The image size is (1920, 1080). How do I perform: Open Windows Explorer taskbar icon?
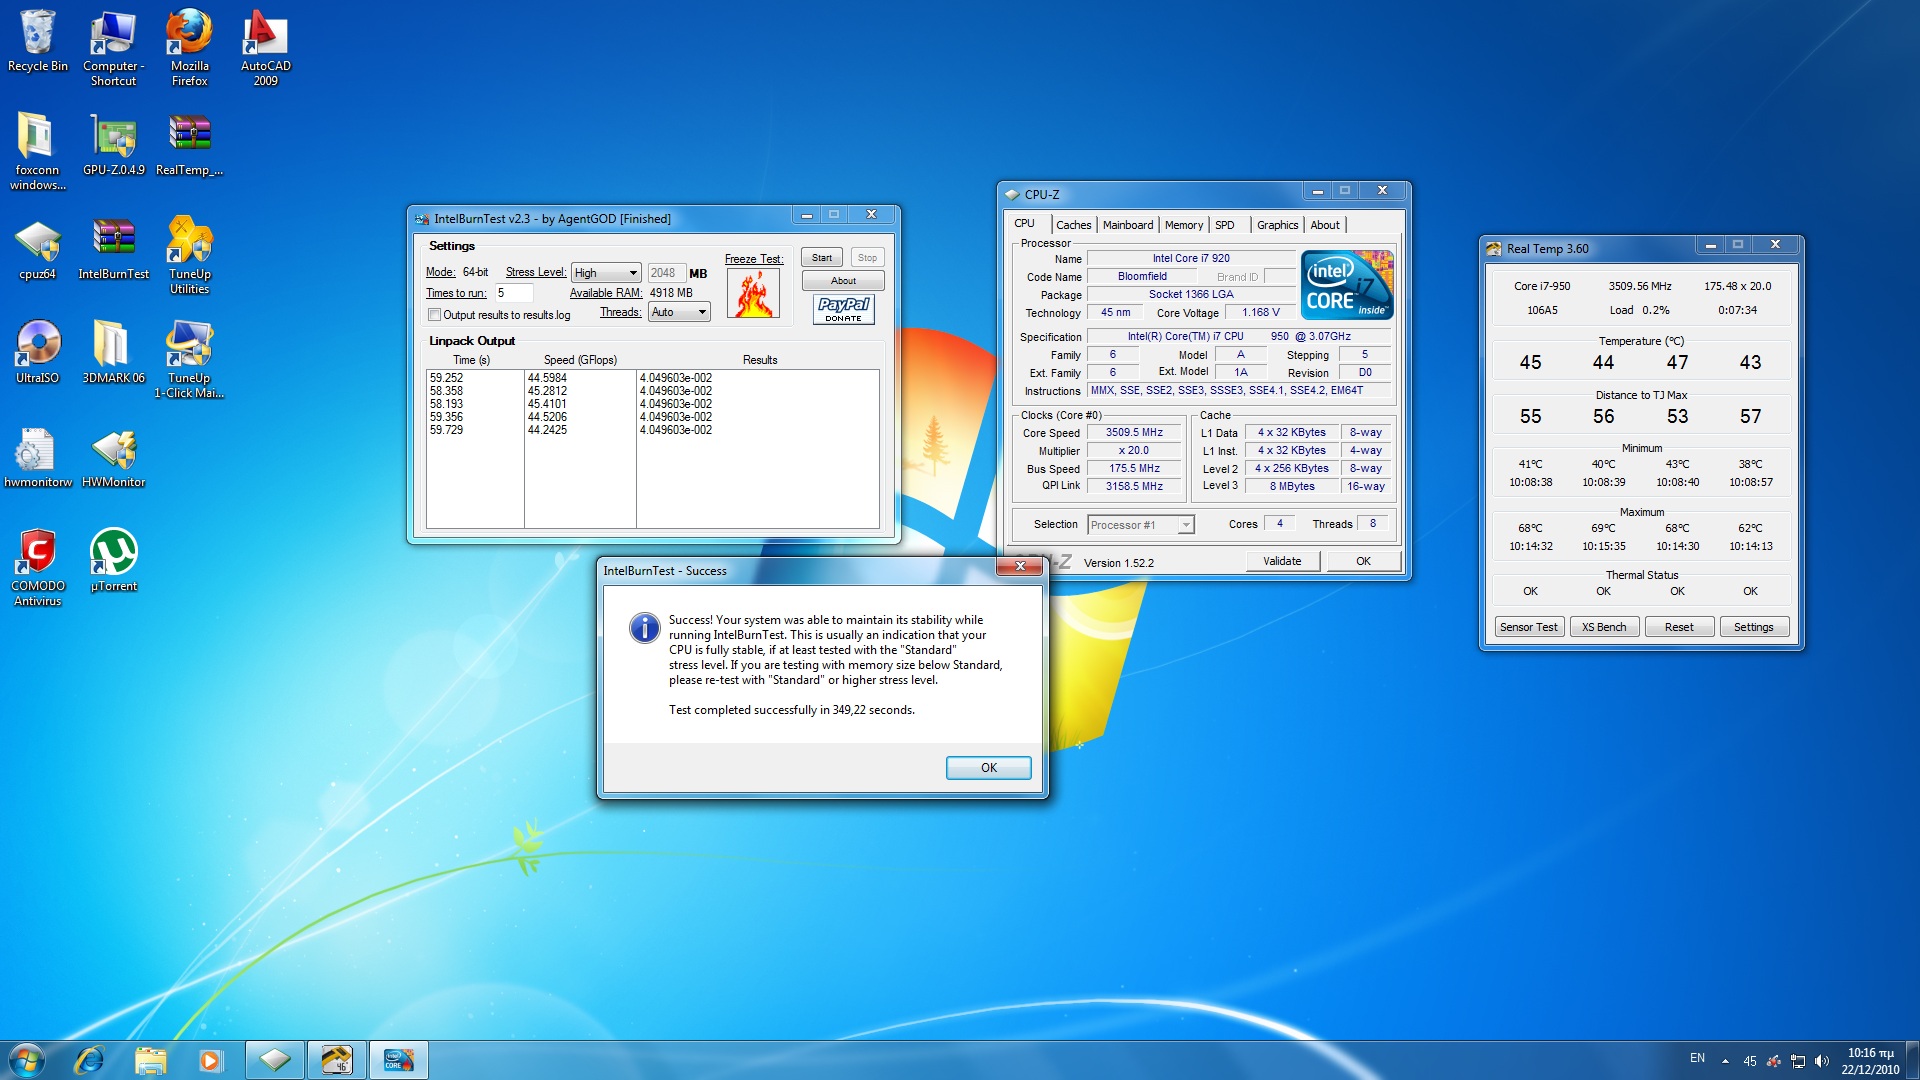pos(150,1060)
